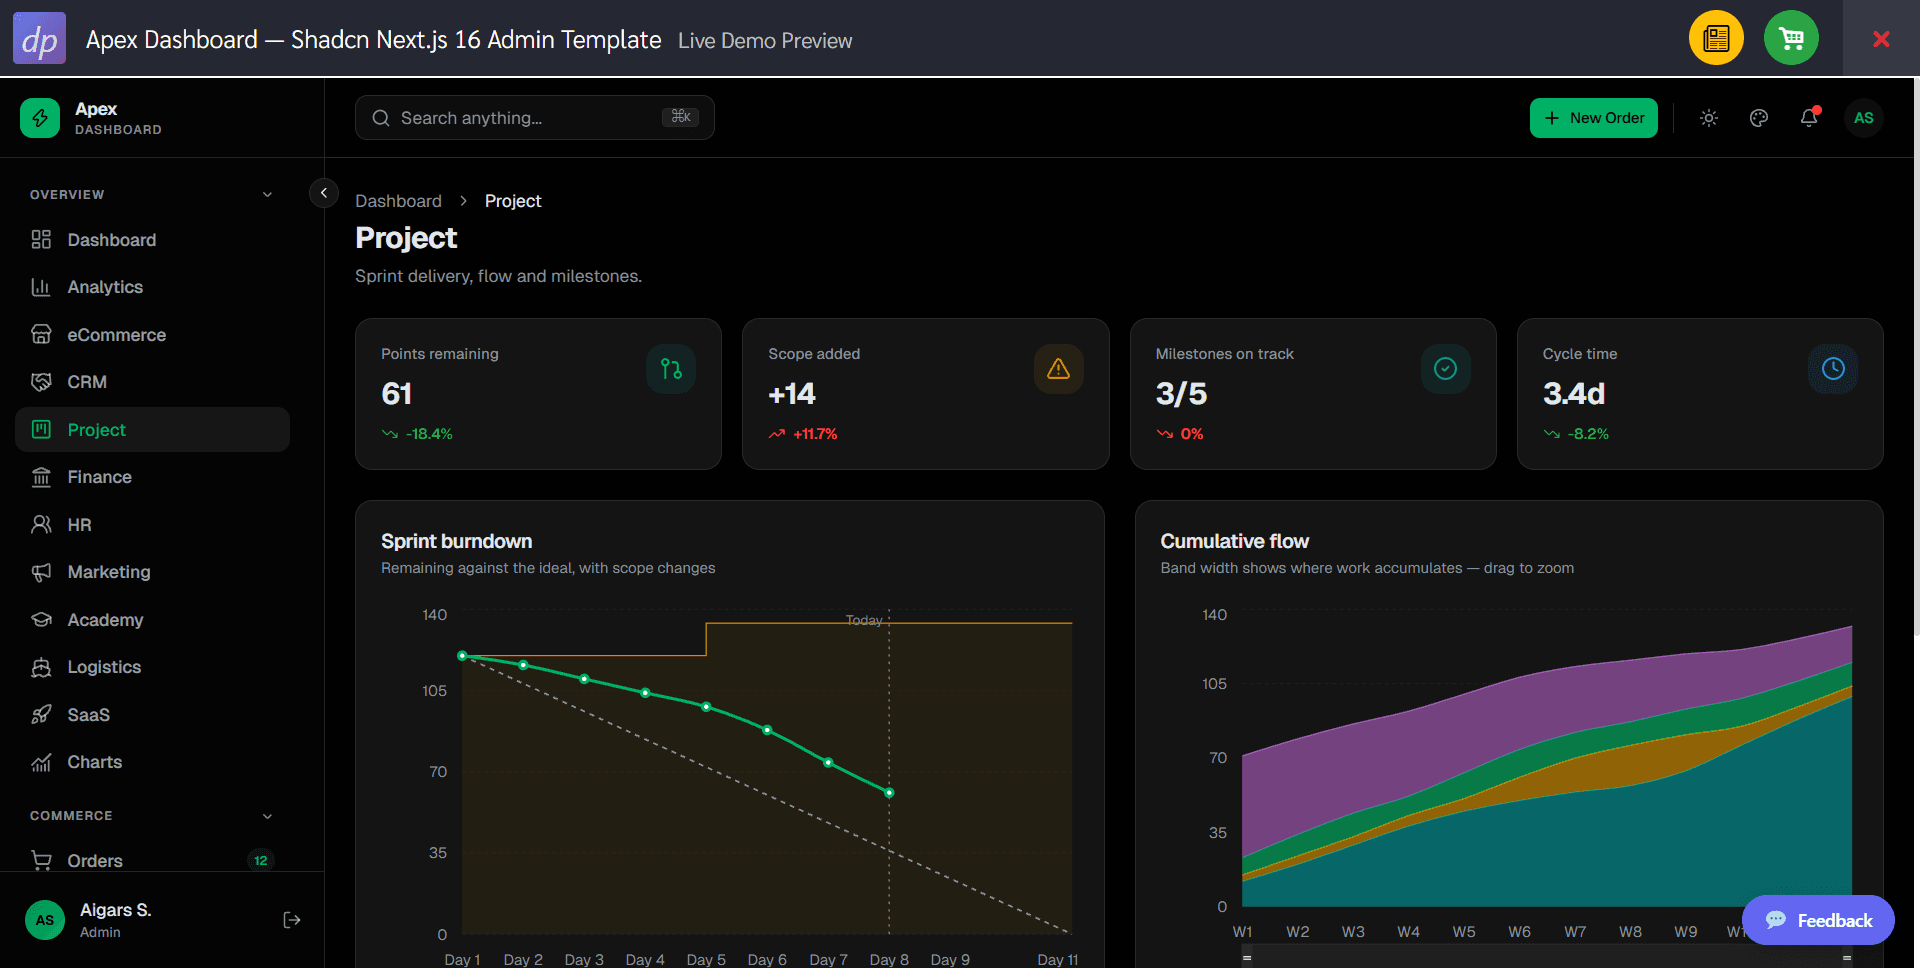Open the Feedback chat button

point(1818,920)
